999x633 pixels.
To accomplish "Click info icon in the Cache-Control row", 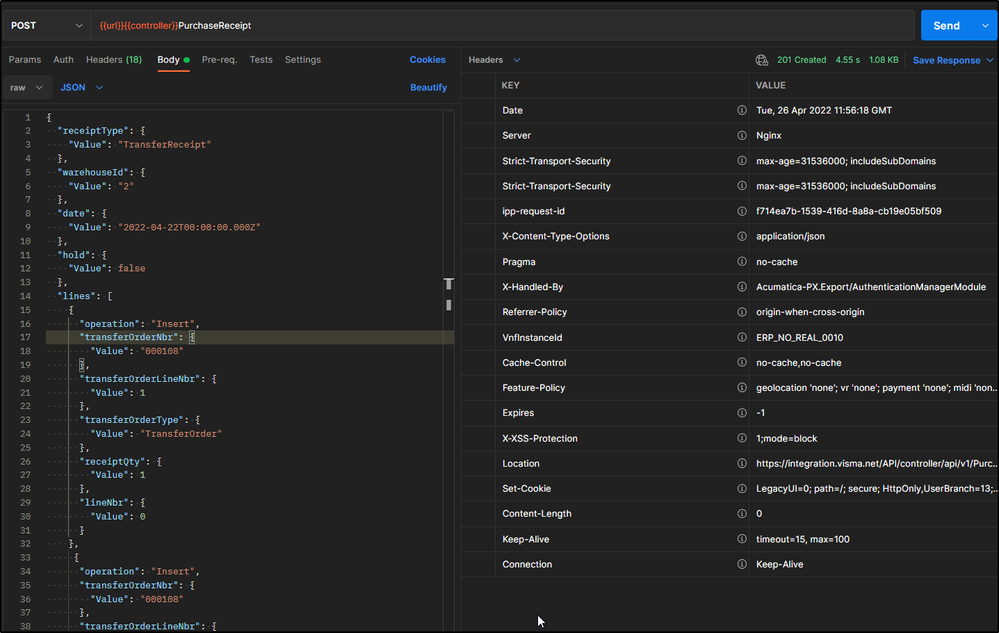I will coord(742,363).
